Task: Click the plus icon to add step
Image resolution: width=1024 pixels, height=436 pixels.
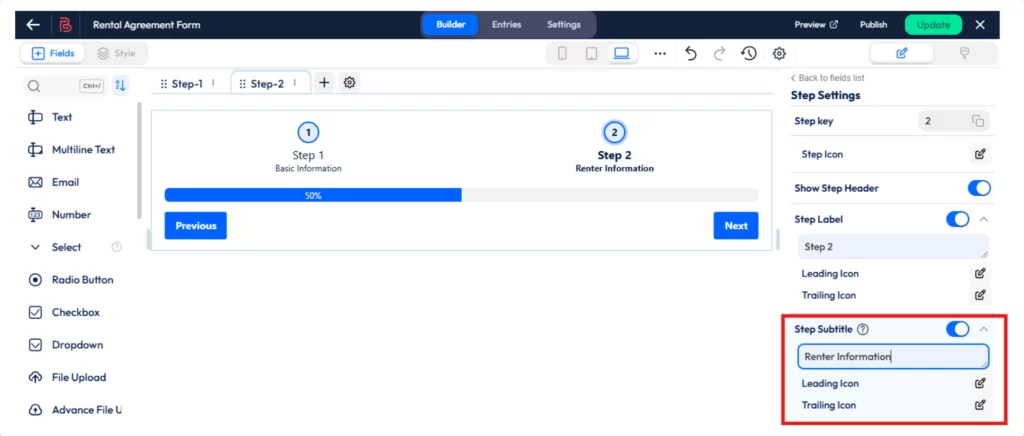Action: tap(324, 83)
